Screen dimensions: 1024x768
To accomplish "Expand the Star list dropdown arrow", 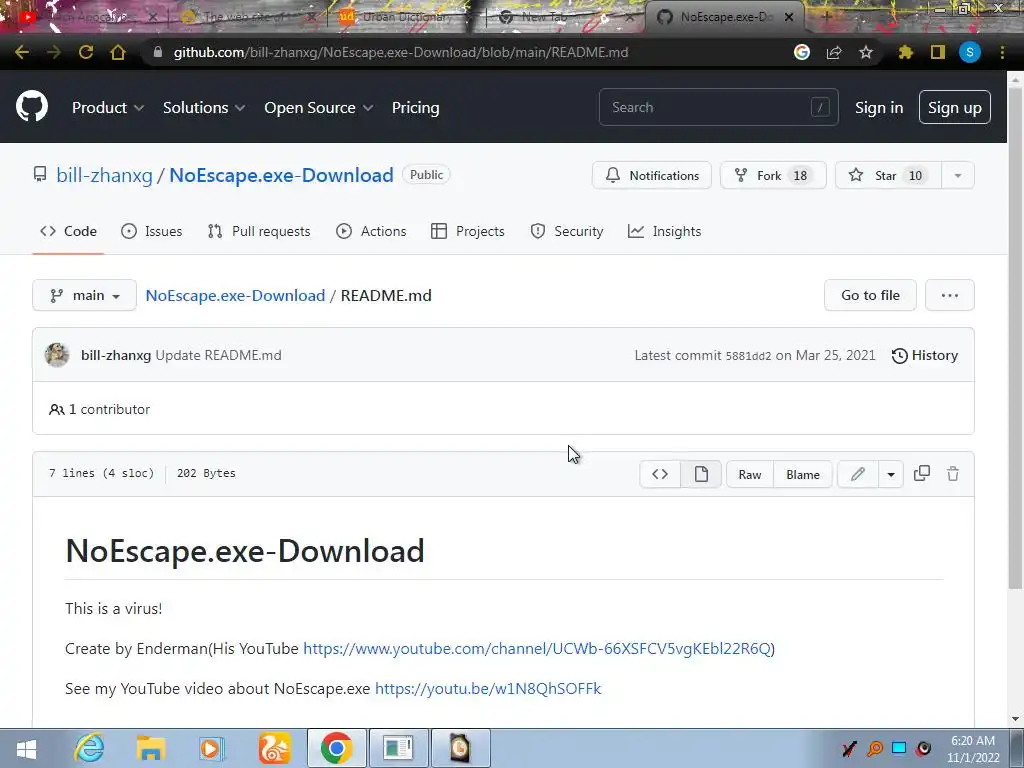I will point(957,176).
